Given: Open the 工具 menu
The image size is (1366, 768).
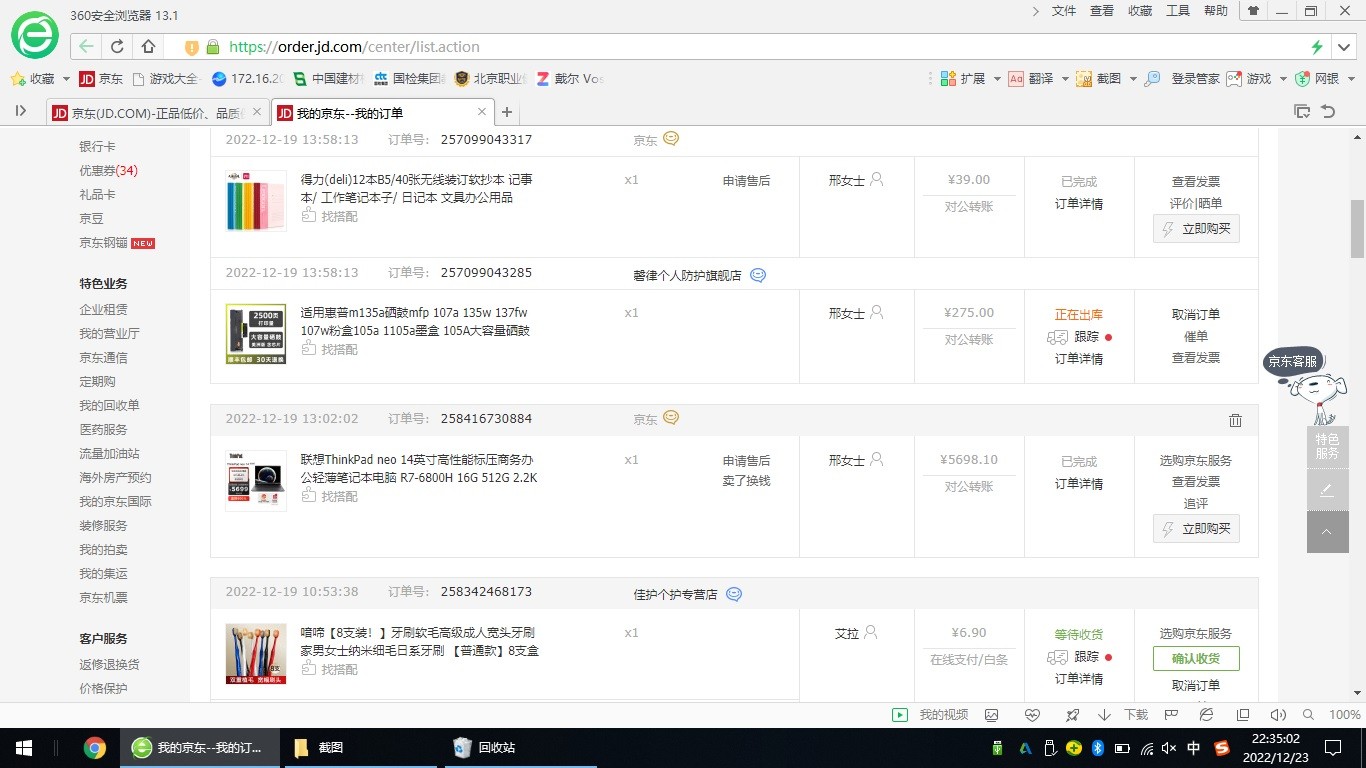Looking at the screenshot, I should coord(1178,11).
